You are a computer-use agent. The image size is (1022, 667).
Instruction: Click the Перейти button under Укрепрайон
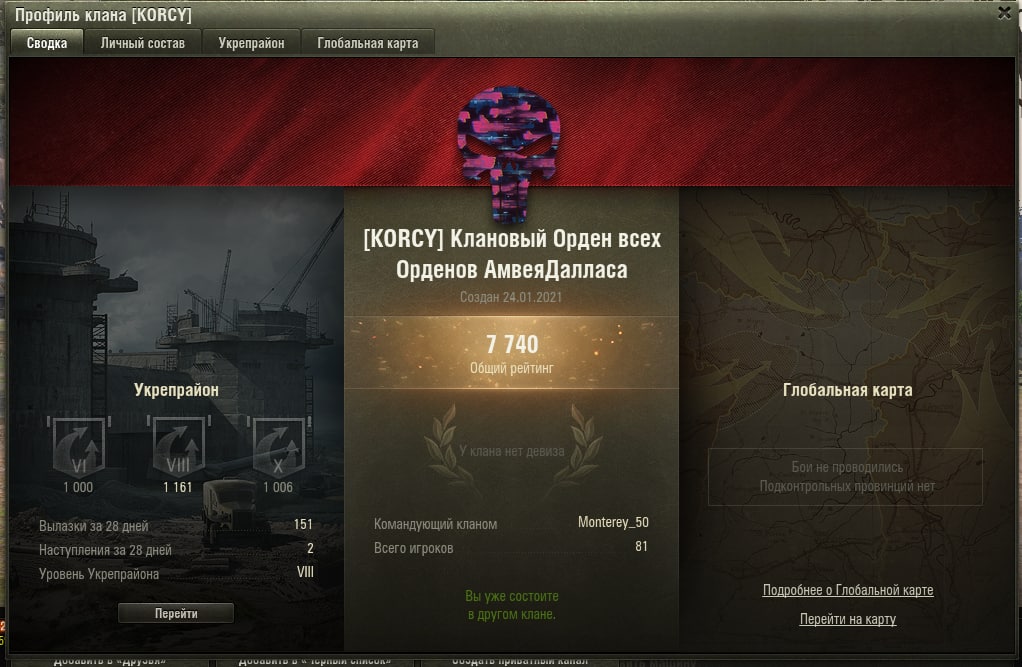pyautogui.click(x=176, y=613)
